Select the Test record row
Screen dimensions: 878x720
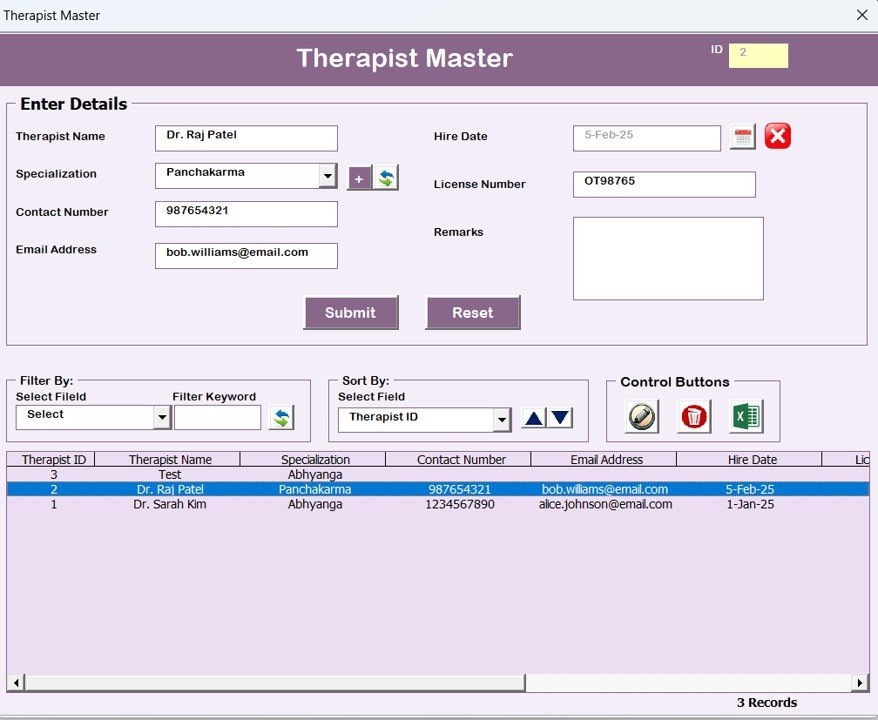[438, 475]
